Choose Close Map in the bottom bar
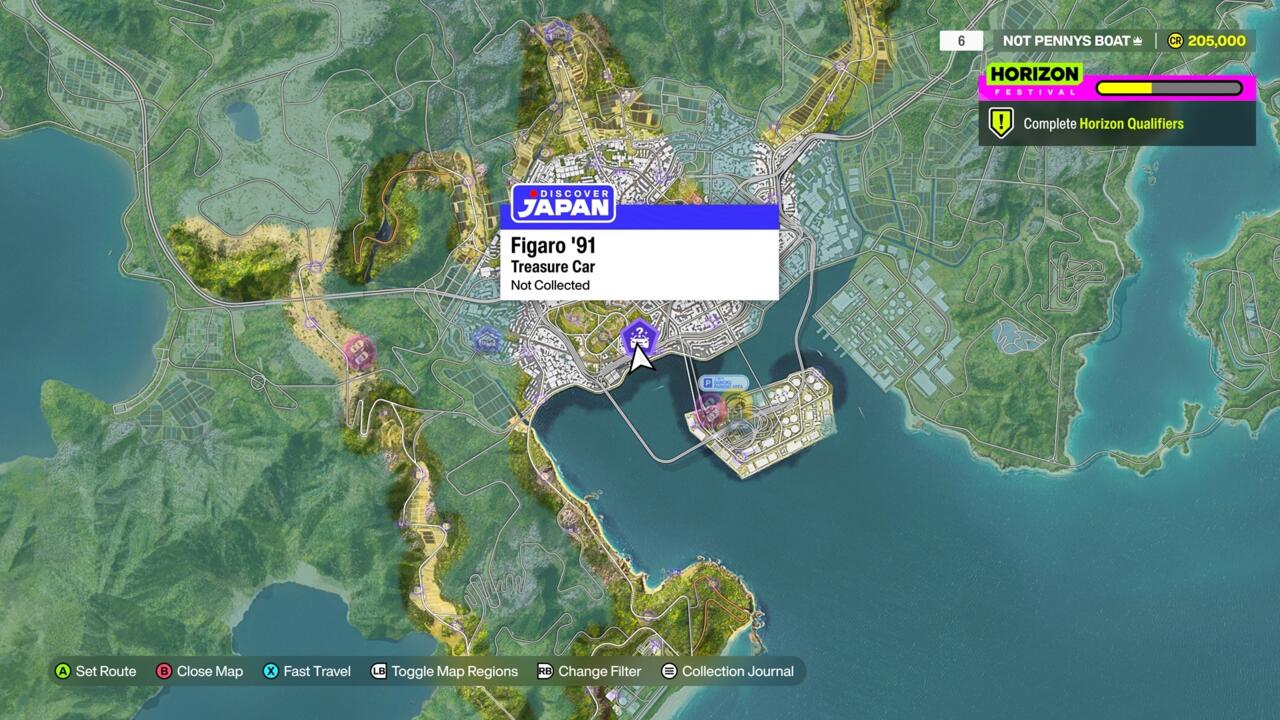Image resolution: width=1280 pixels, height=720 pixels. (210, 671)
